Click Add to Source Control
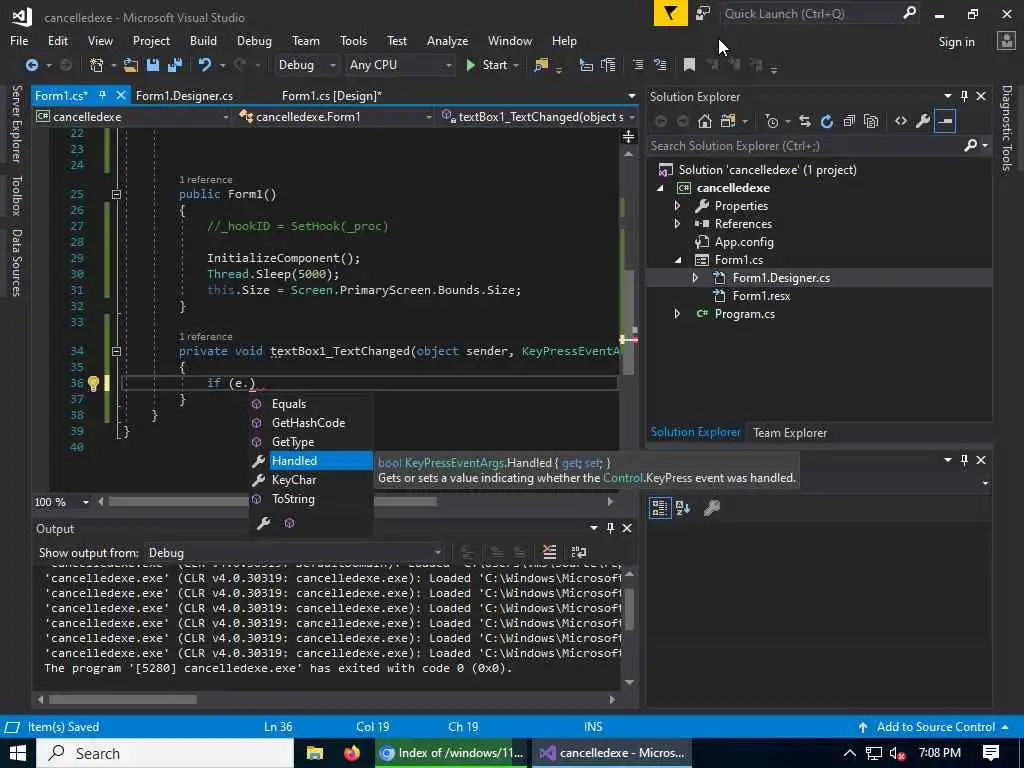Viewport: 1024px width, 768px height. [x=935, y=727]
